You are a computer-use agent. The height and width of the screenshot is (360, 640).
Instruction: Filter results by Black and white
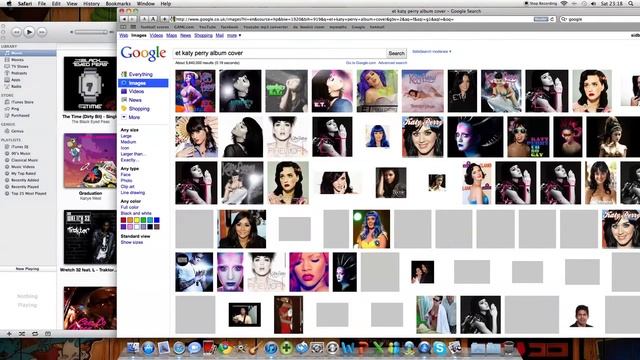pos(136,213)
